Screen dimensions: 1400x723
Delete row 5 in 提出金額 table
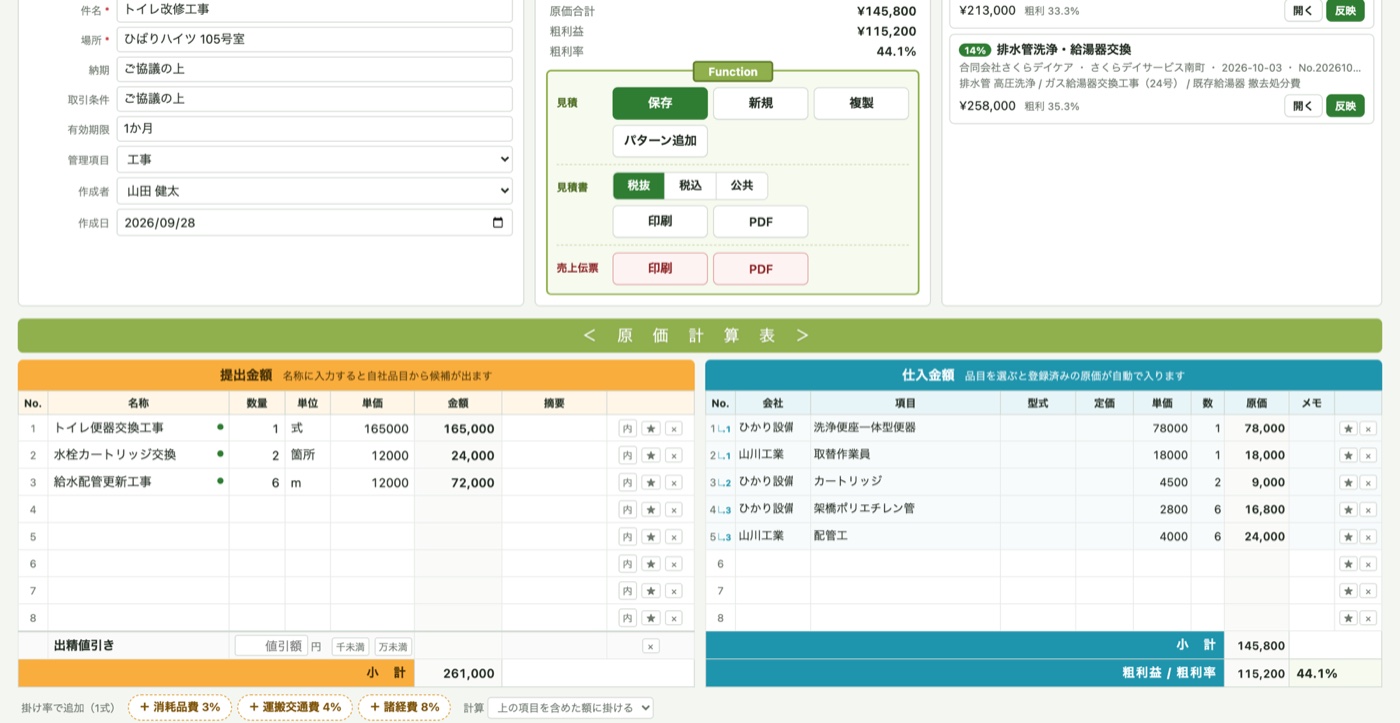pos(673,536)
